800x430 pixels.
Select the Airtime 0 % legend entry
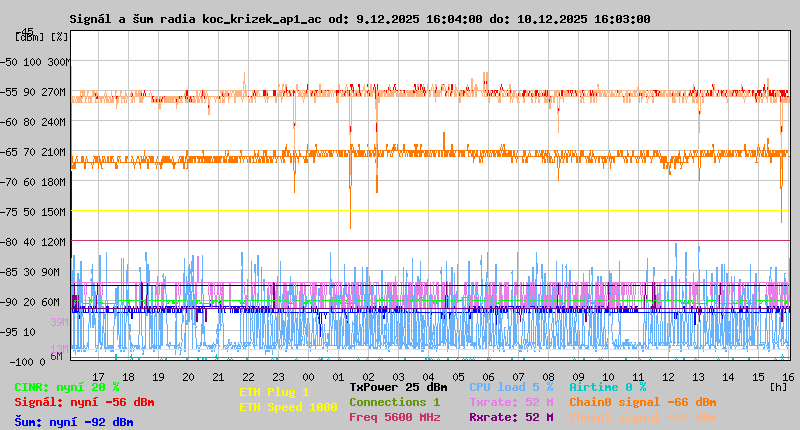[608, 387]
